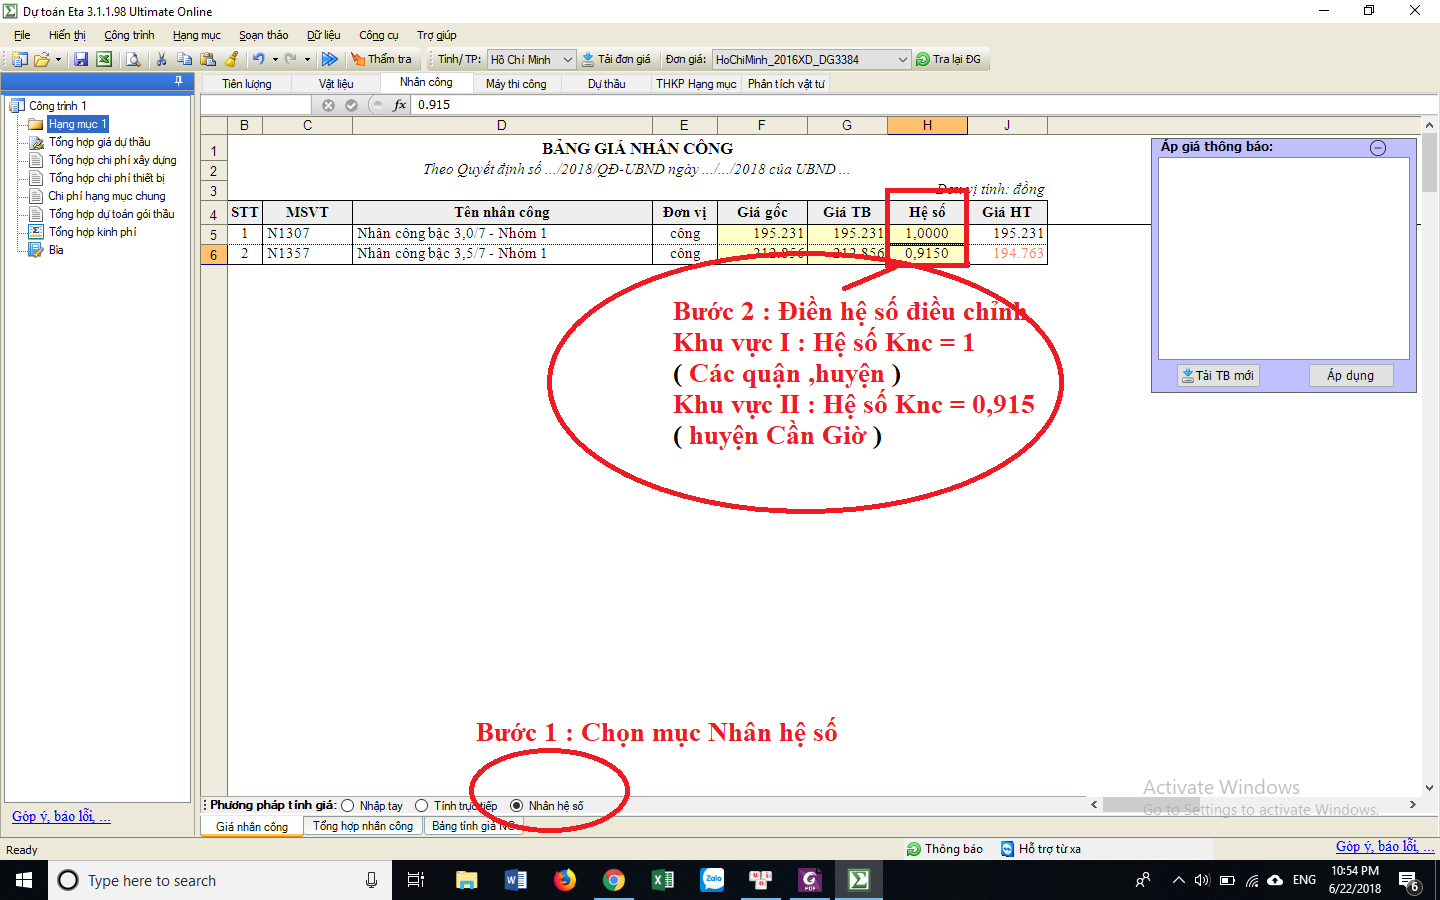Click the Excel export icon in toolbar
Screen dimensions: 1440x900
(104, 60)
